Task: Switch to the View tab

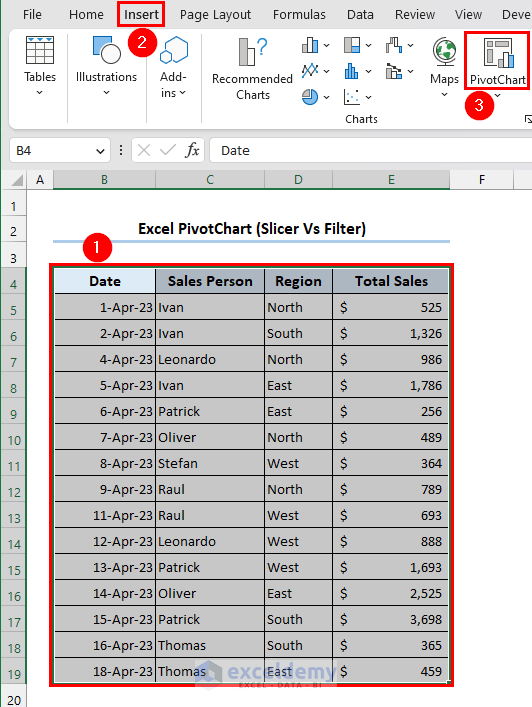Action: pyautogui.click(x=468, y=14)
